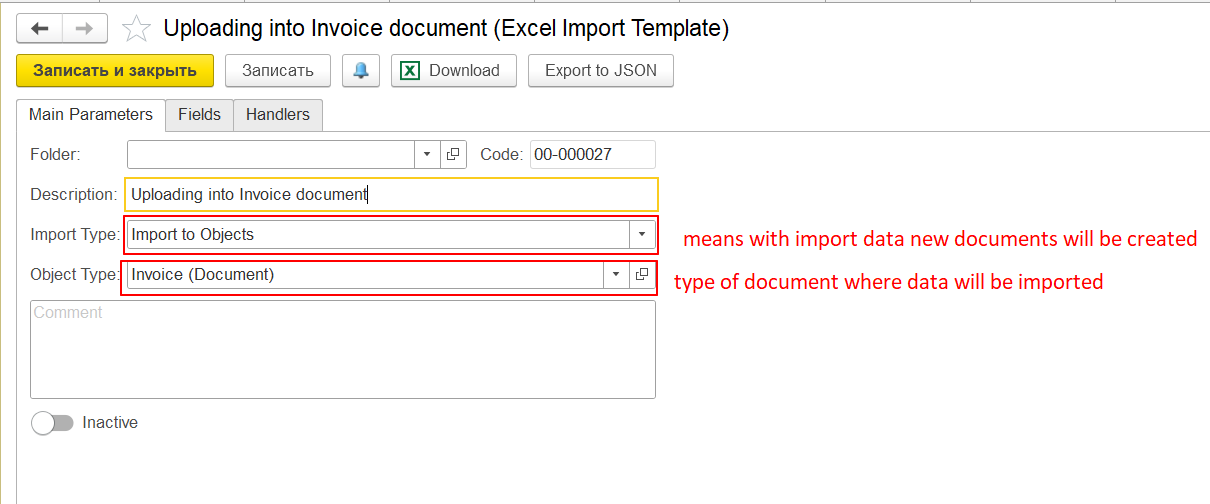Toggle the Inactive switch

[53, 423]
